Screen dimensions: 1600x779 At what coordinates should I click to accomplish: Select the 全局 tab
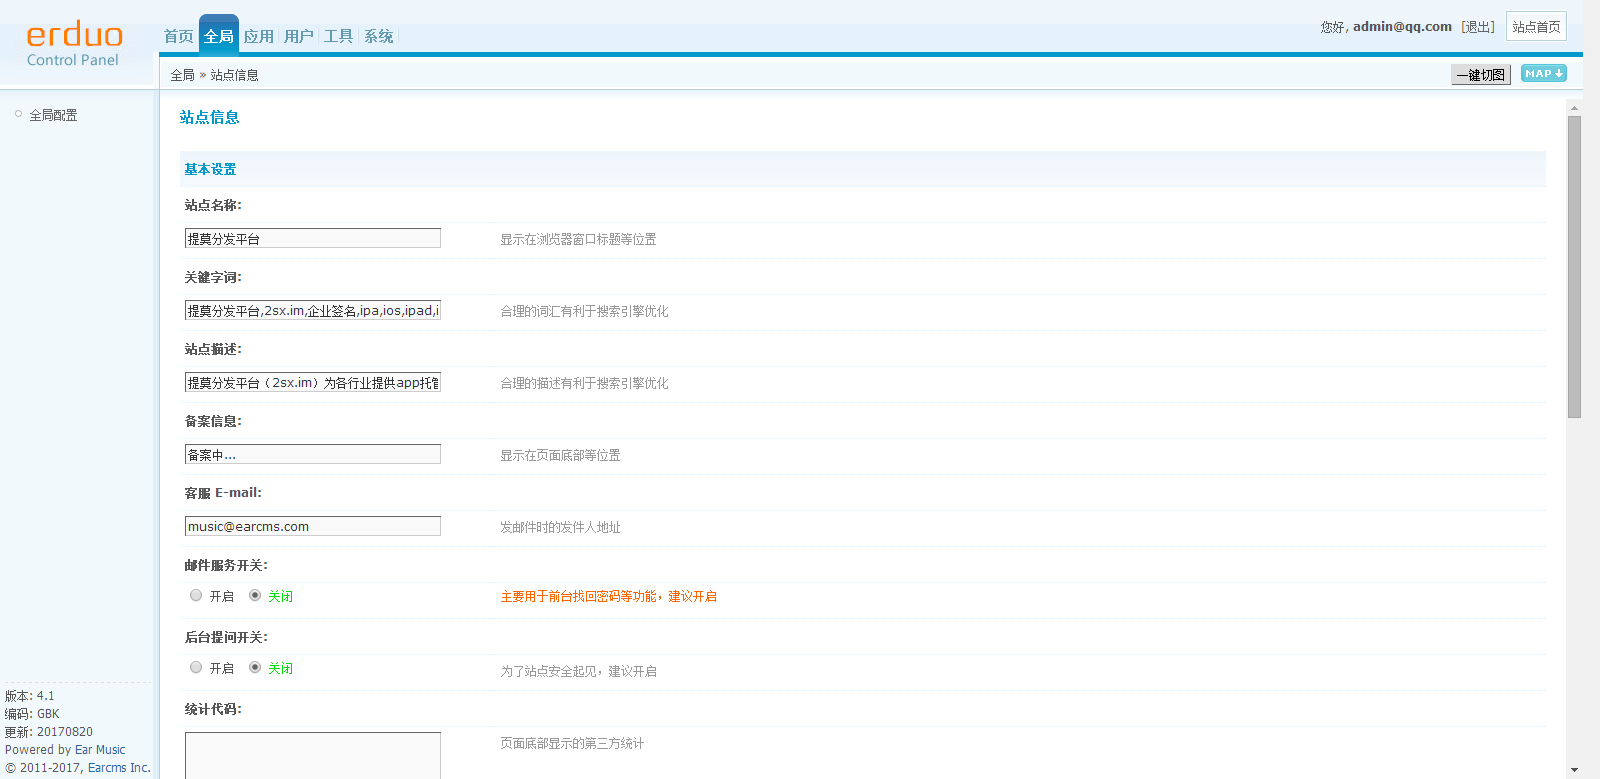pyautogui.click(x=219, y=36)
